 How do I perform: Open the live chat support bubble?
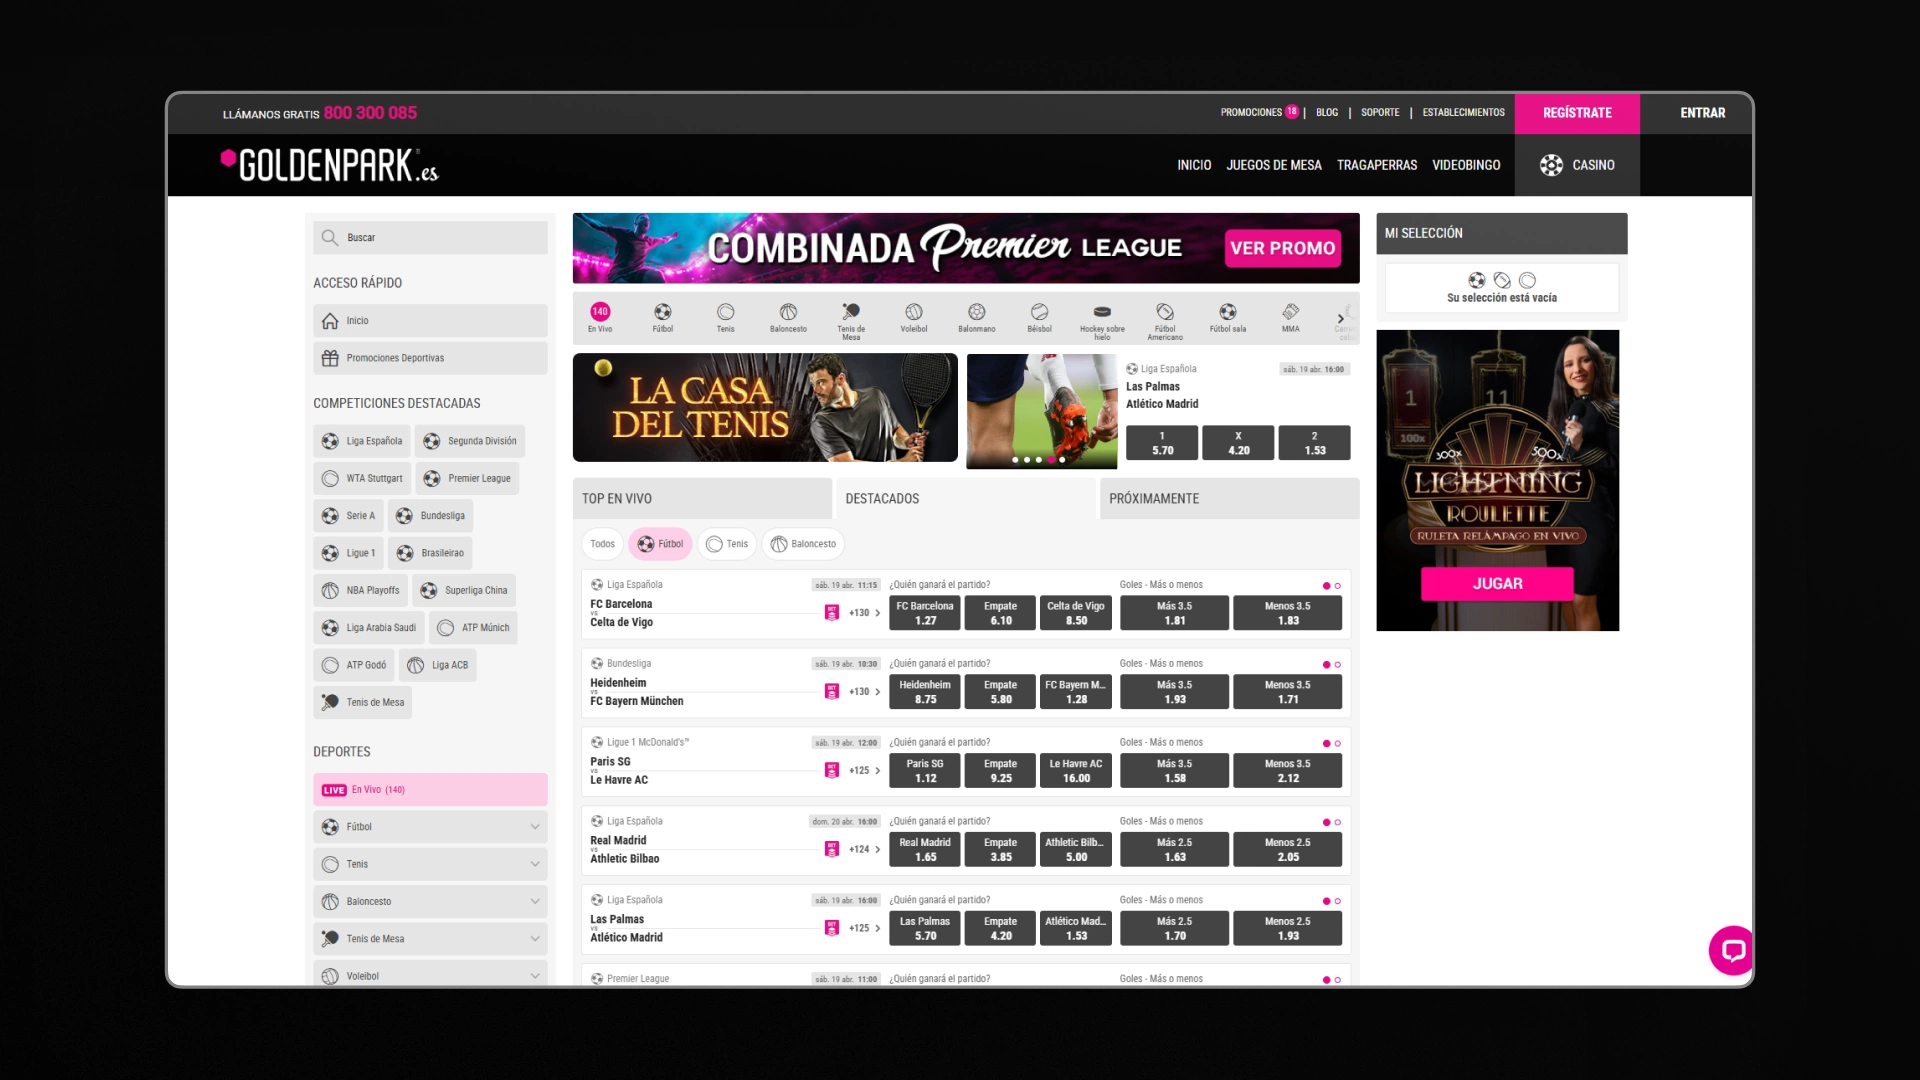coord(1732,950)
